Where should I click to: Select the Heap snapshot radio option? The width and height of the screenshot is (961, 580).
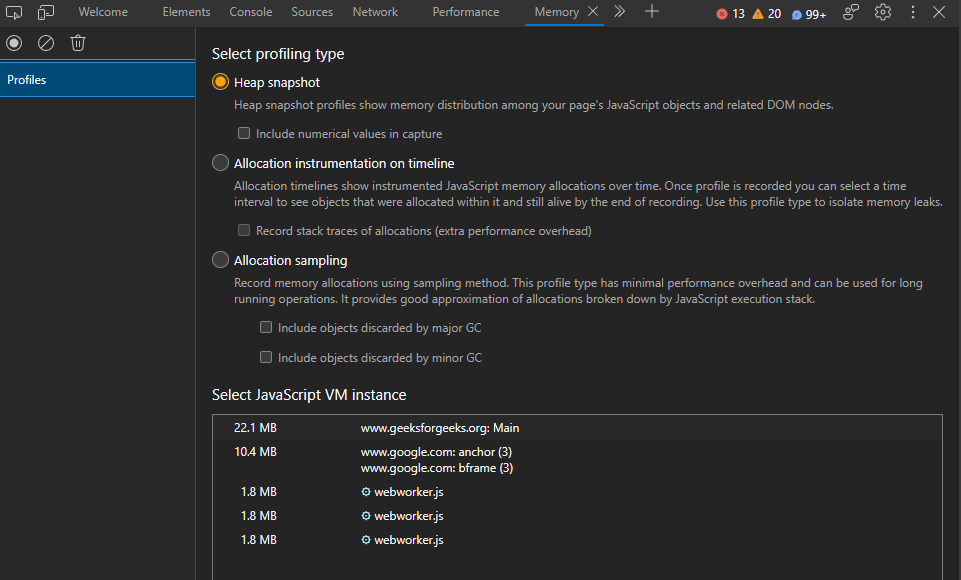tap(220, 82)
